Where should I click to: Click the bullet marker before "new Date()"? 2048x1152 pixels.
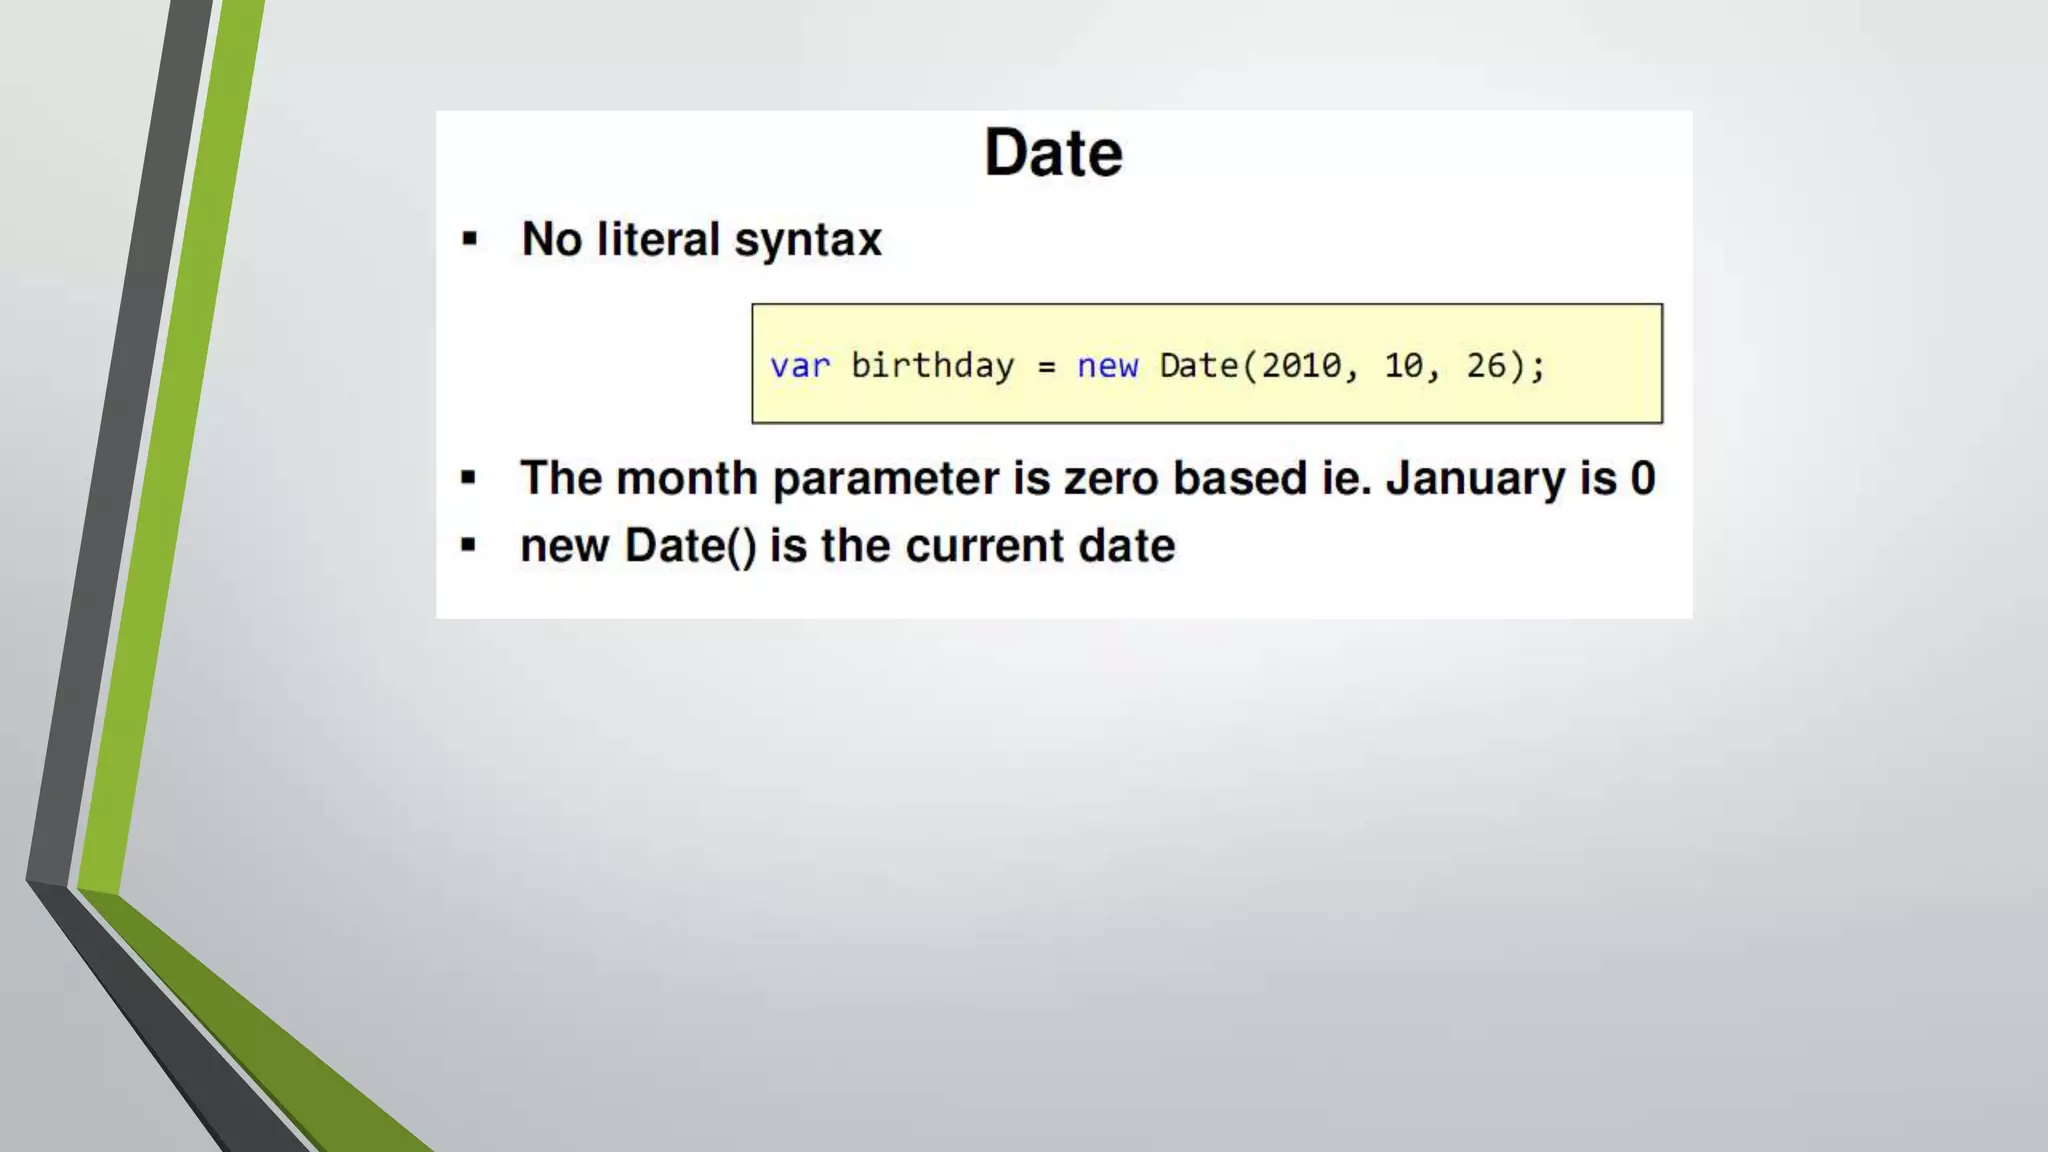pos(469,545)
